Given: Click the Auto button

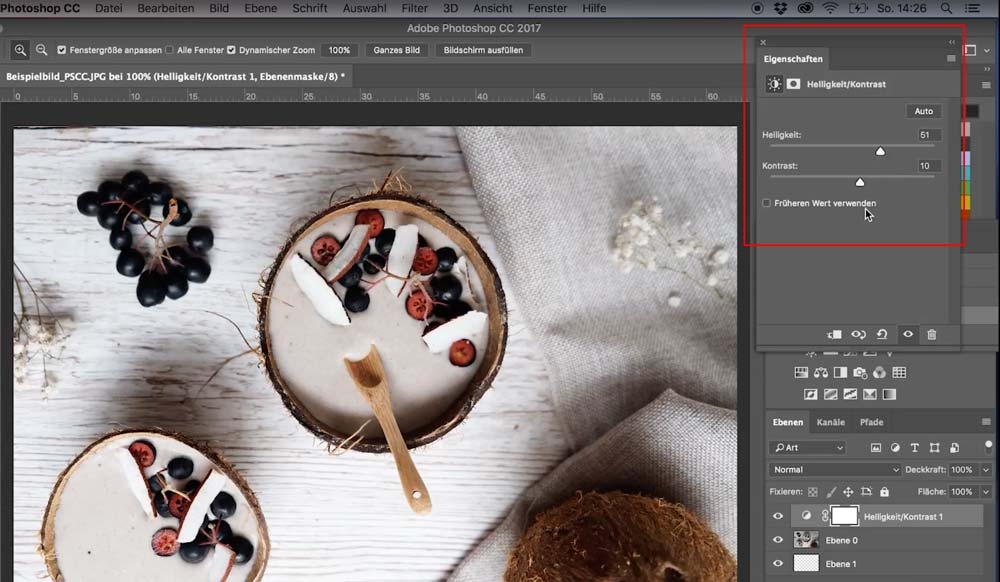Looking at the screenshot, I should click(923, 111).
